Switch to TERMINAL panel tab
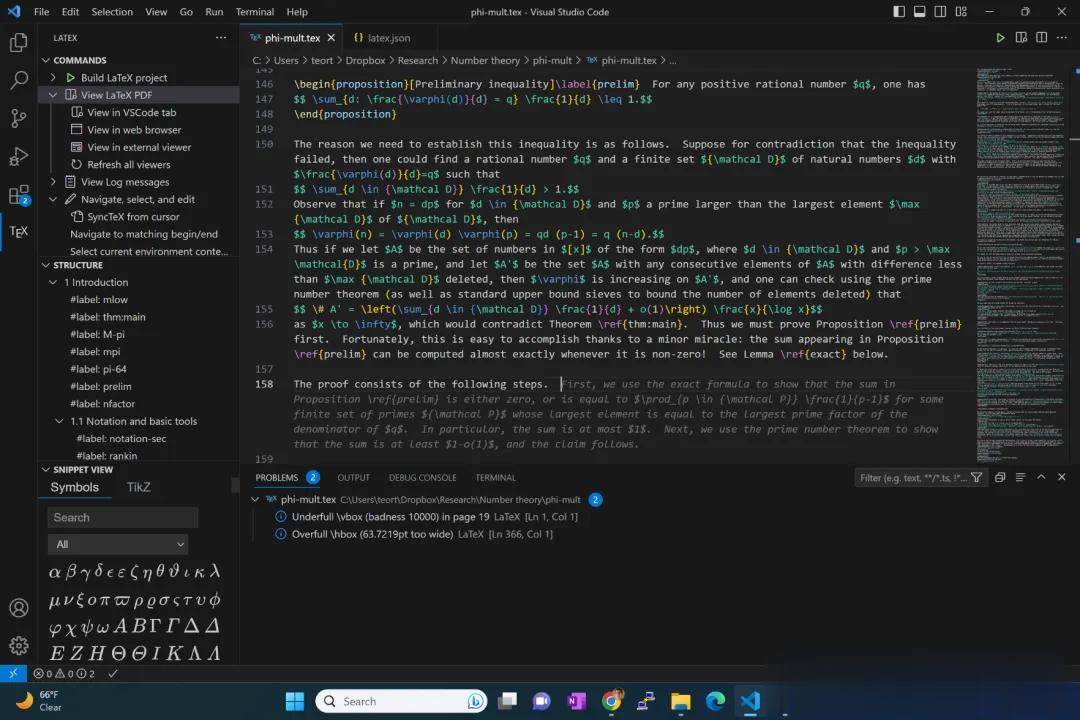Image resolution: width=1080 pixels, height=720 pixels. tap(495, 477)
